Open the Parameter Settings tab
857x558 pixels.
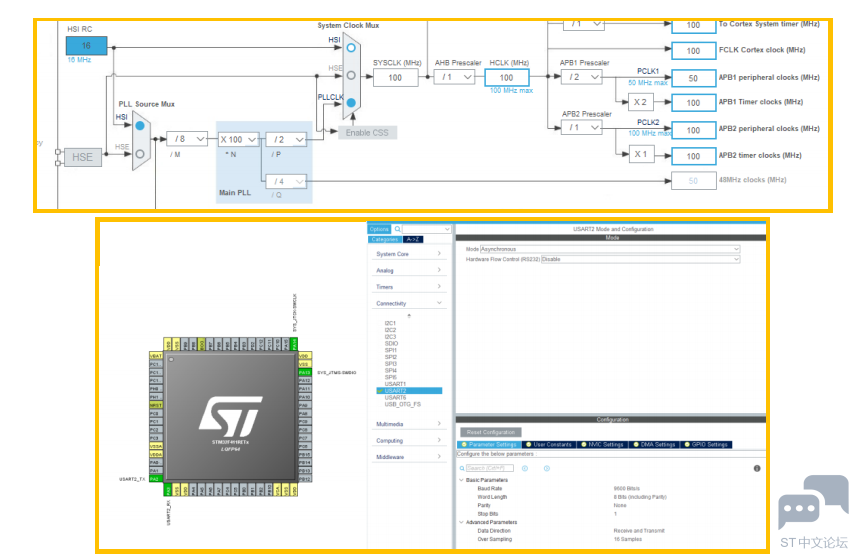[x=489, y=445]
